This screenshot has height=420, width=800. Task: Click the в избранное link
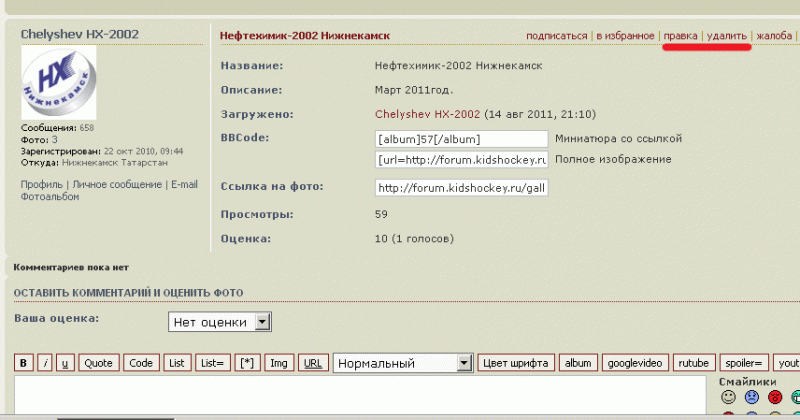tap(625, 36)
